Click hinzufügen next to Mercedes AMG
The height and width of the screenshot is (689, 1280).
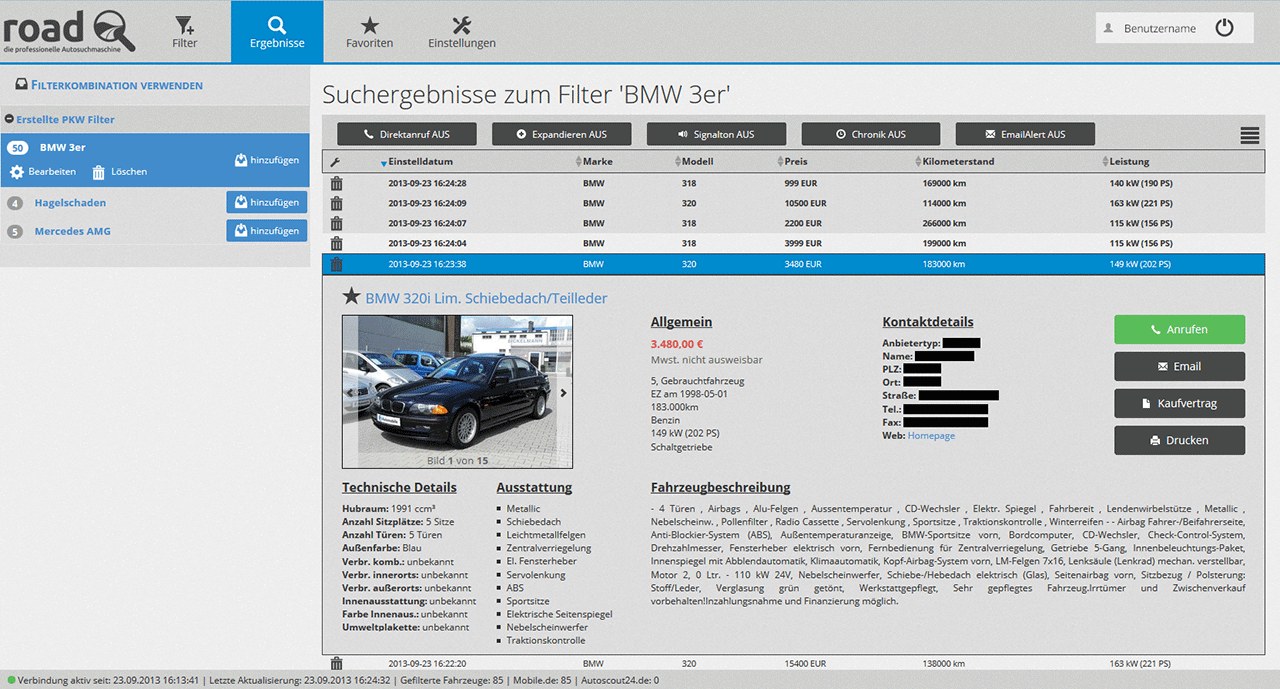(x=267, y=230)
